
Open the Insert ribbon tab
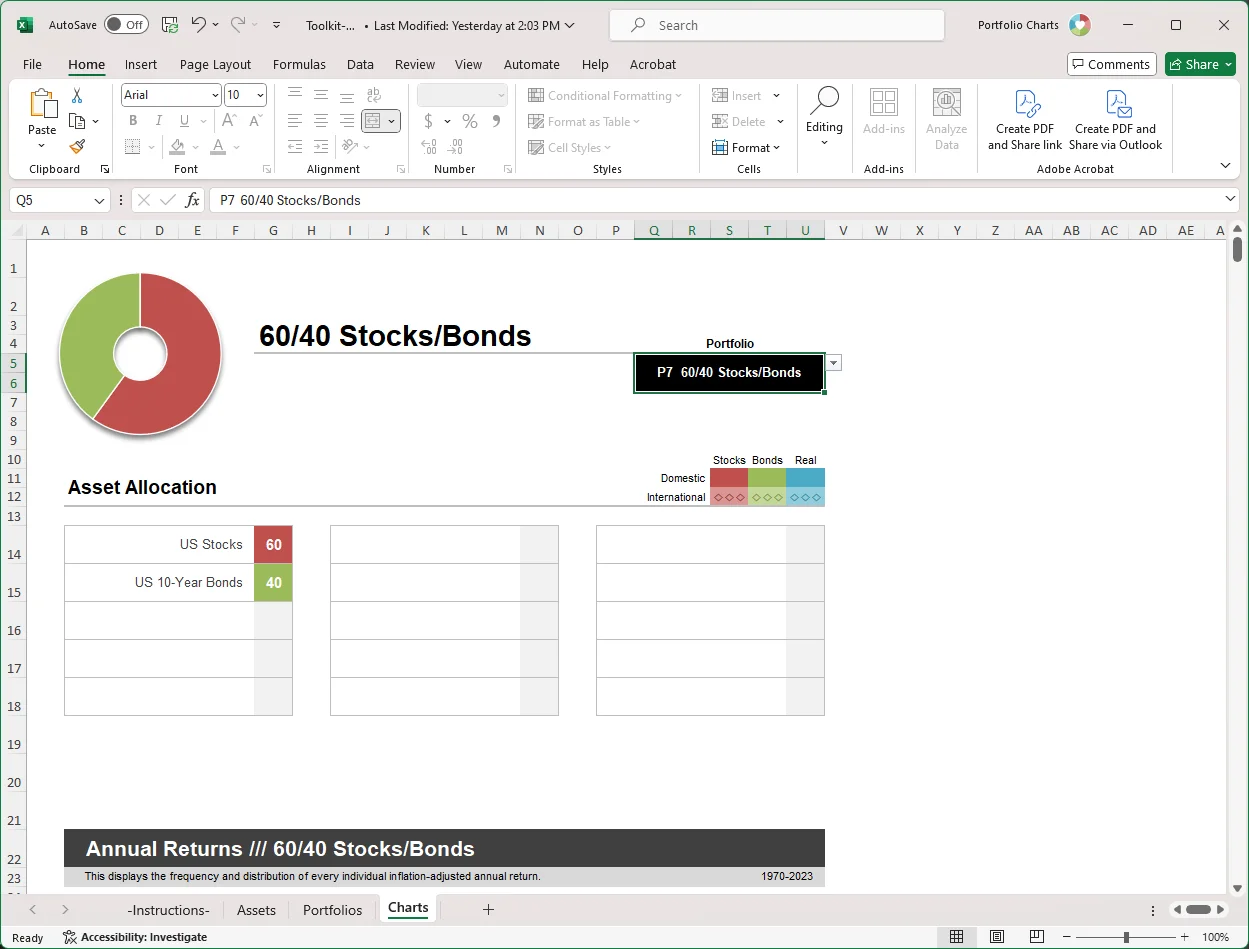click(x=141, y=64)
